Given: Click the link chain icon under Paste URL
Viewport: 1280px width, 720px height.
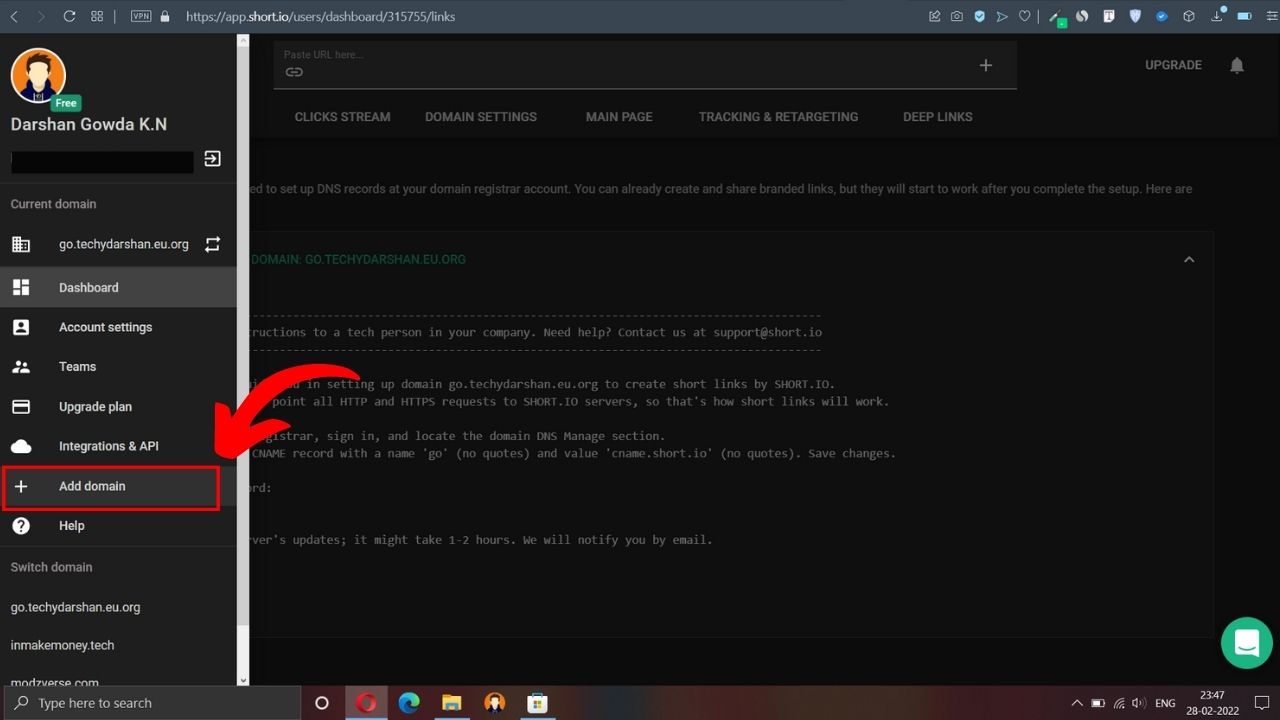Looking at the screenshot, I should coord(294,72).
